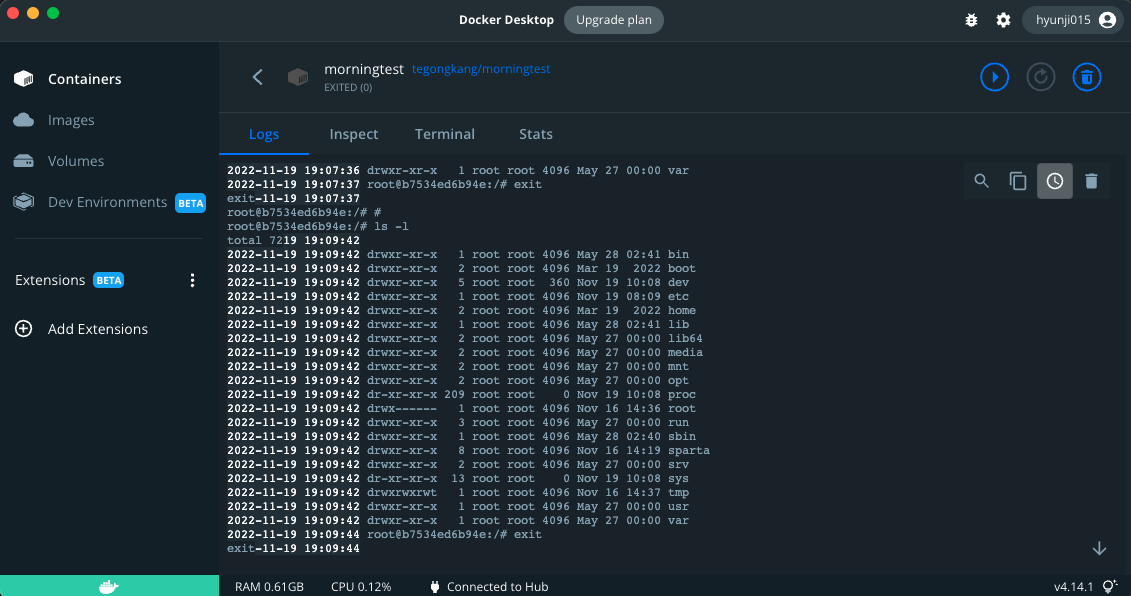
Task: Click the CPU 0.12% indicator
Action: pos(361,587)
